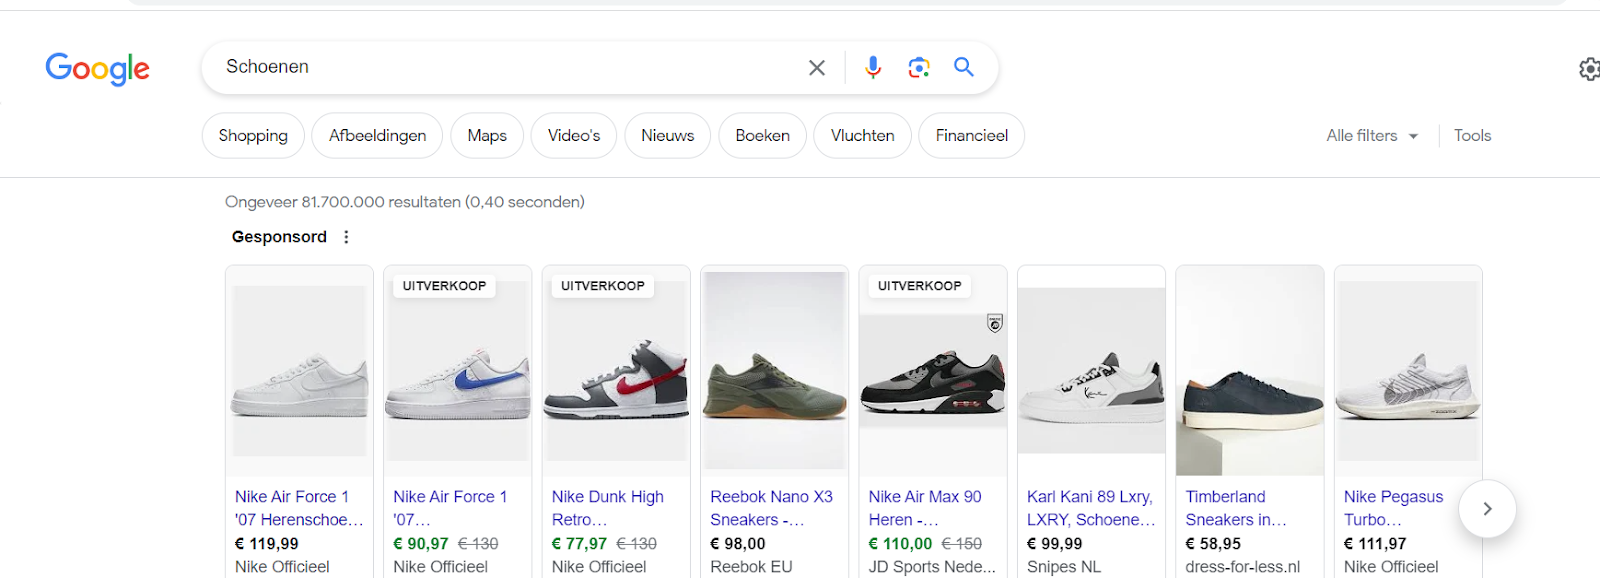Open Reebok Nano X3 Sneakers link

pyautogui.click(x=771, y=508)
